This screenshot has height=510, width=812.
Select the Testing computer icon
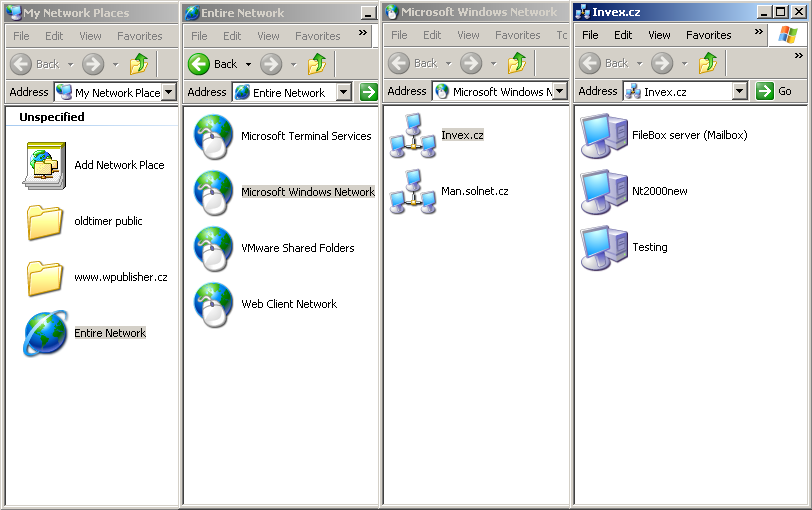[x=604, y=247]
